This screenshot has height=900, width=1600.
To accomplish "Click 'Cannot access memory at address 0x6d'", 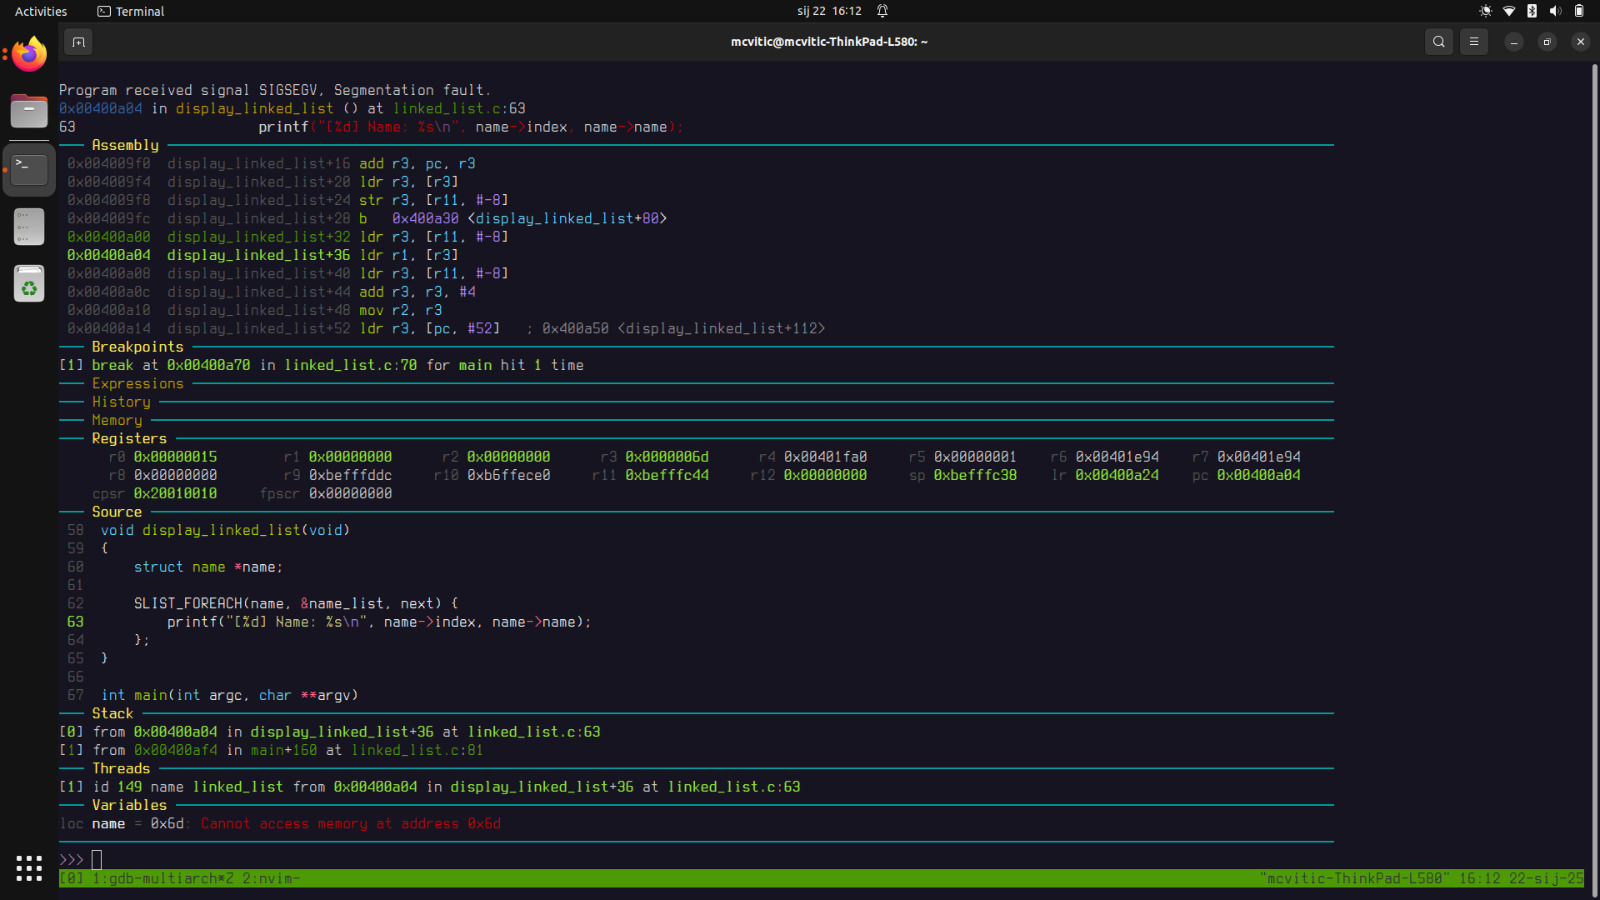I will pyautogui.click(x=351, y=824).
